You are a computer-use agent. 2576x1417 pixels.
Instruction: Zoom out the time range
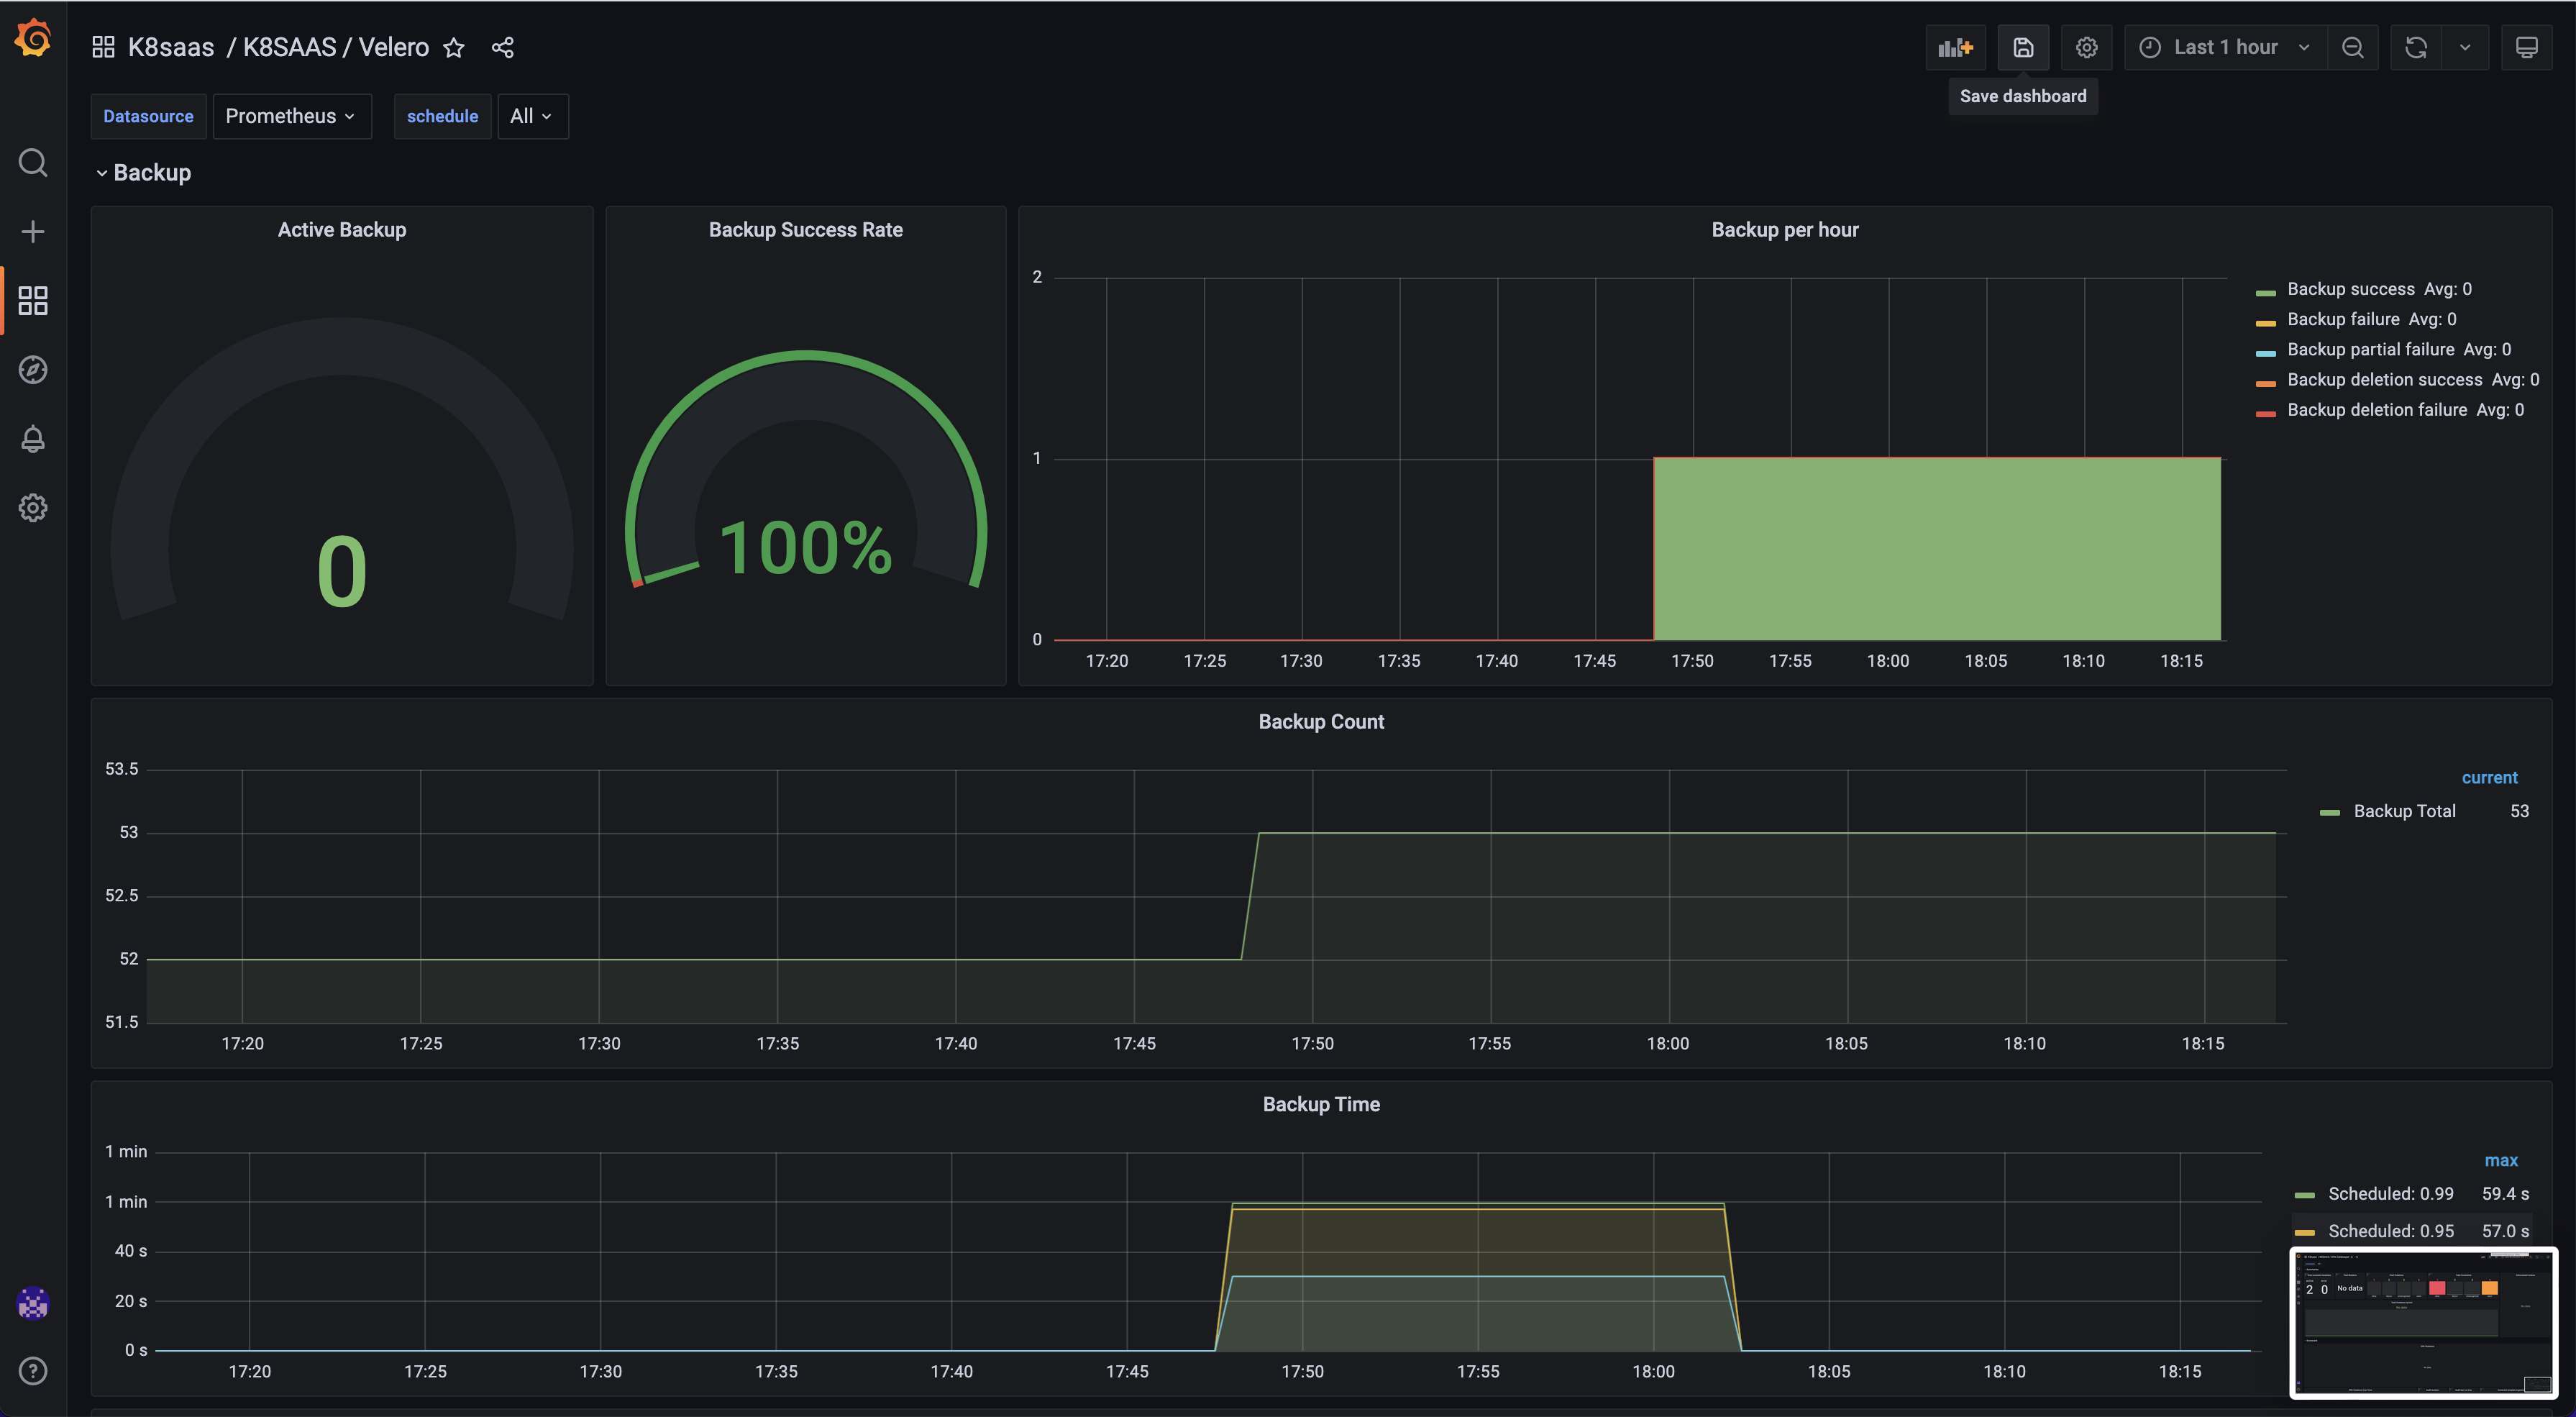click(2352, 47)
